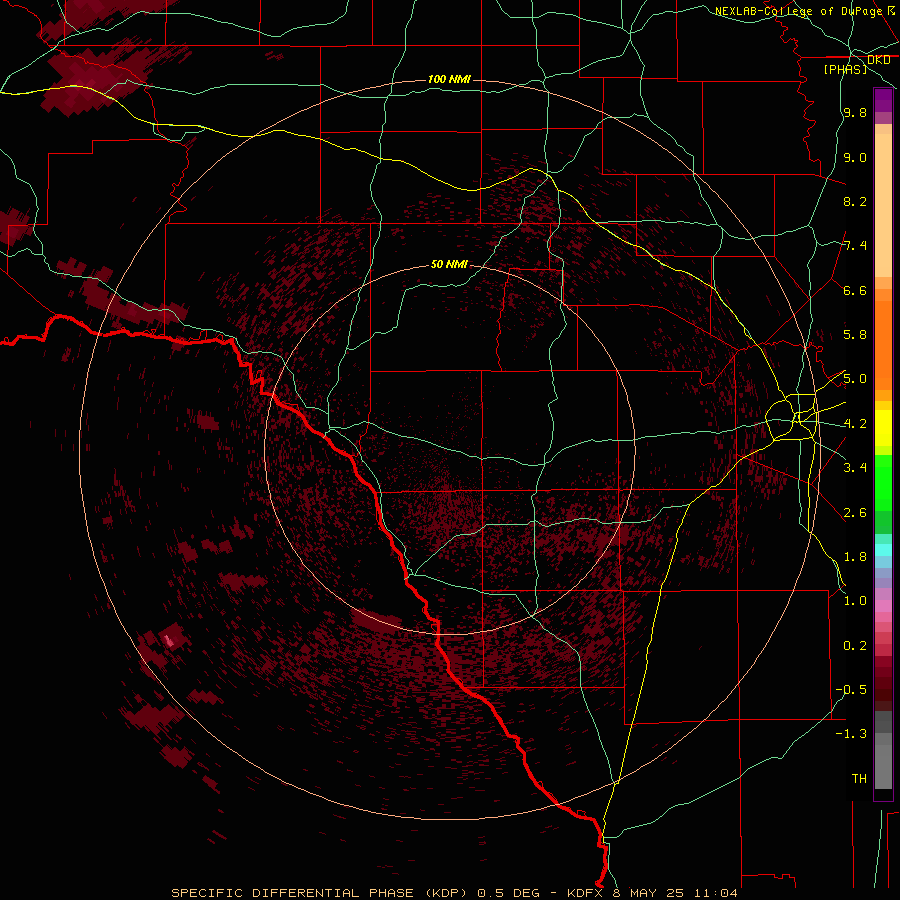
Task: Click the "NEXLAB-College of DuPage" label
Action: [800, 11]
